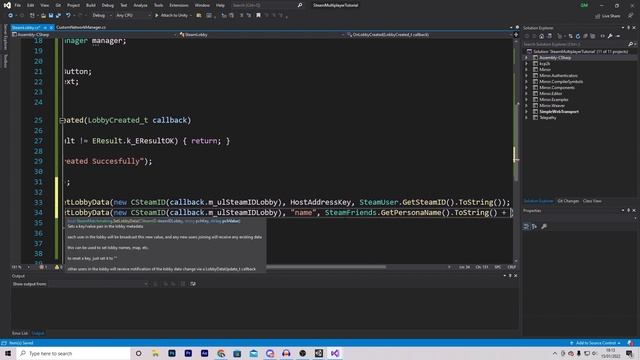Close the SteamLobby.cs tab
640x360 pixels.
tap(51, 27)
